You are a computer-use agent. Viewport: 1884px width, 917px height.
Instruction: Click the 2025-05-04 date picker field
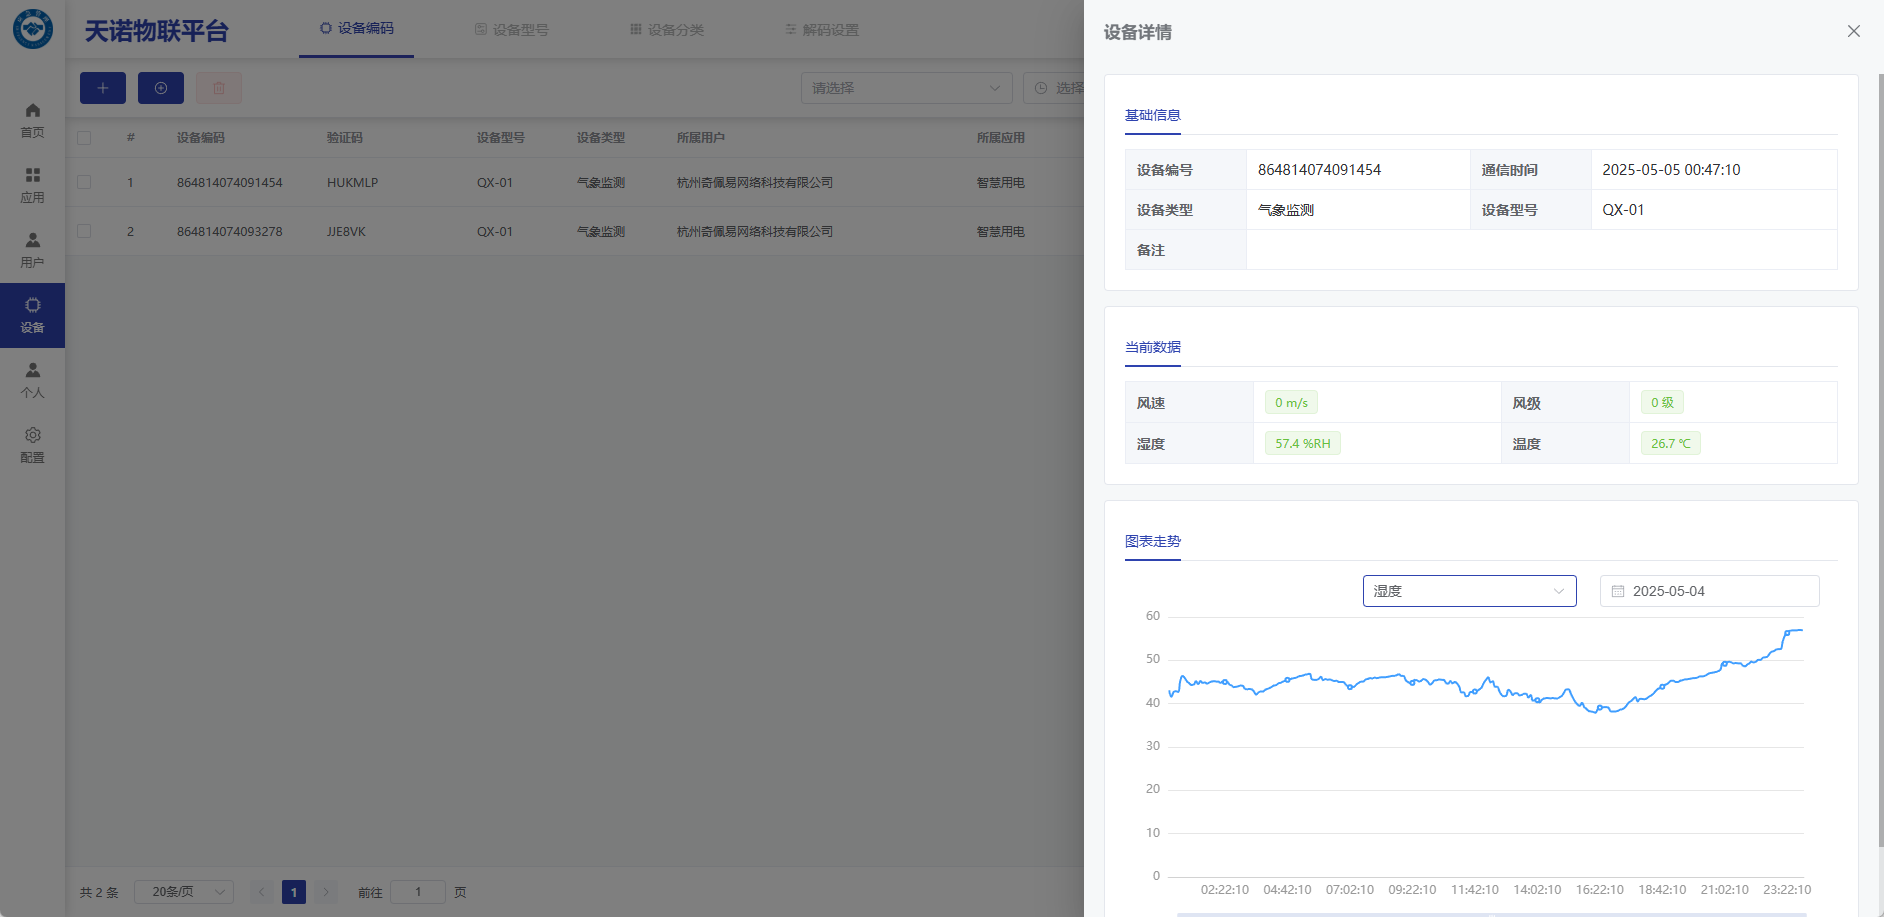coord(1709,591)
